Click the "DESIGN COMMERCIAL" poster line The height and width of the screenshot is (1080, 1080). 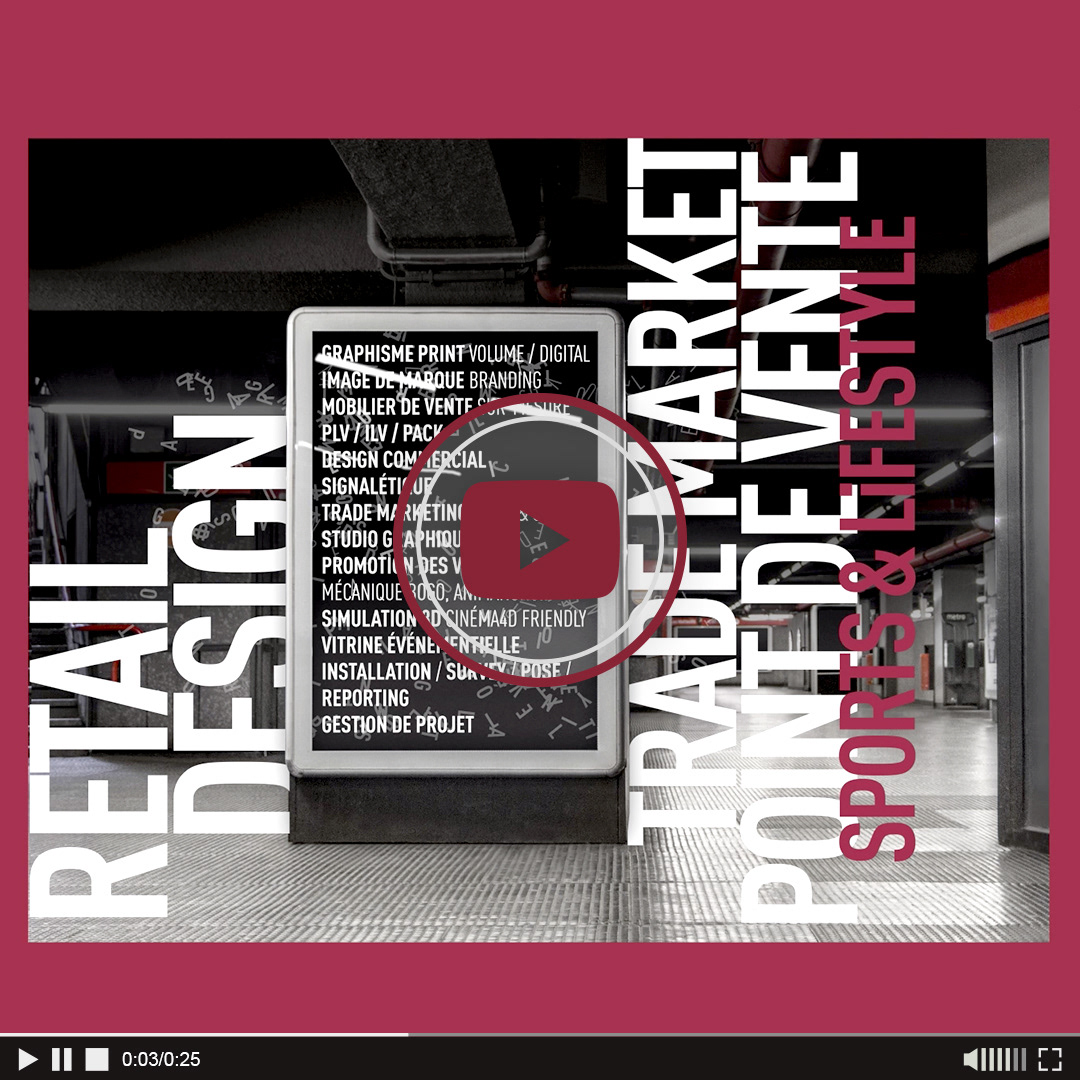(404, 459)
